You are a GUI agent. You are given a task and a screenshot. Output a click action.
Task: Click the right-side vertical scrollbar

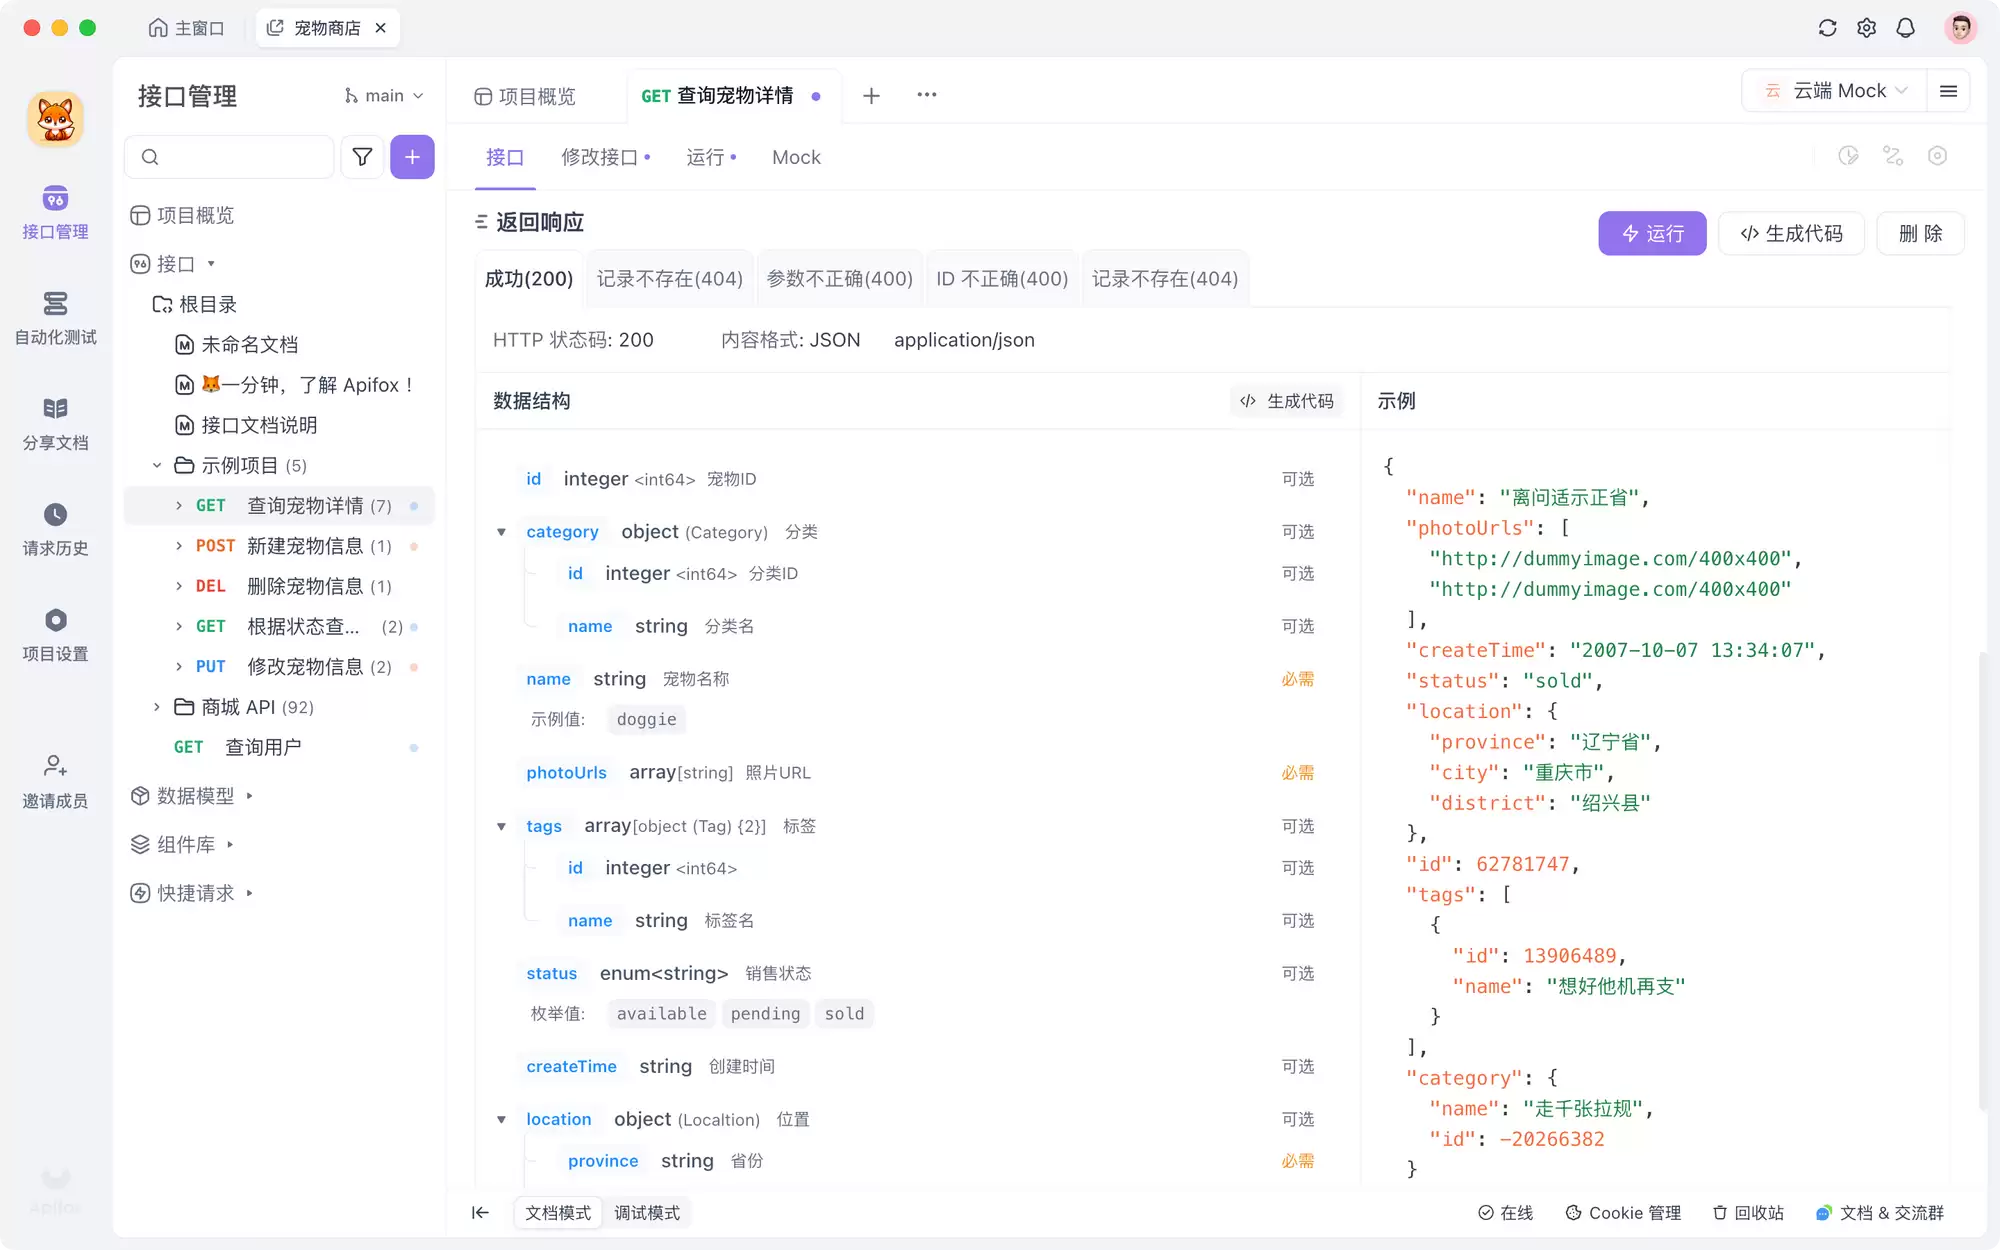[x=1982, y=880]
